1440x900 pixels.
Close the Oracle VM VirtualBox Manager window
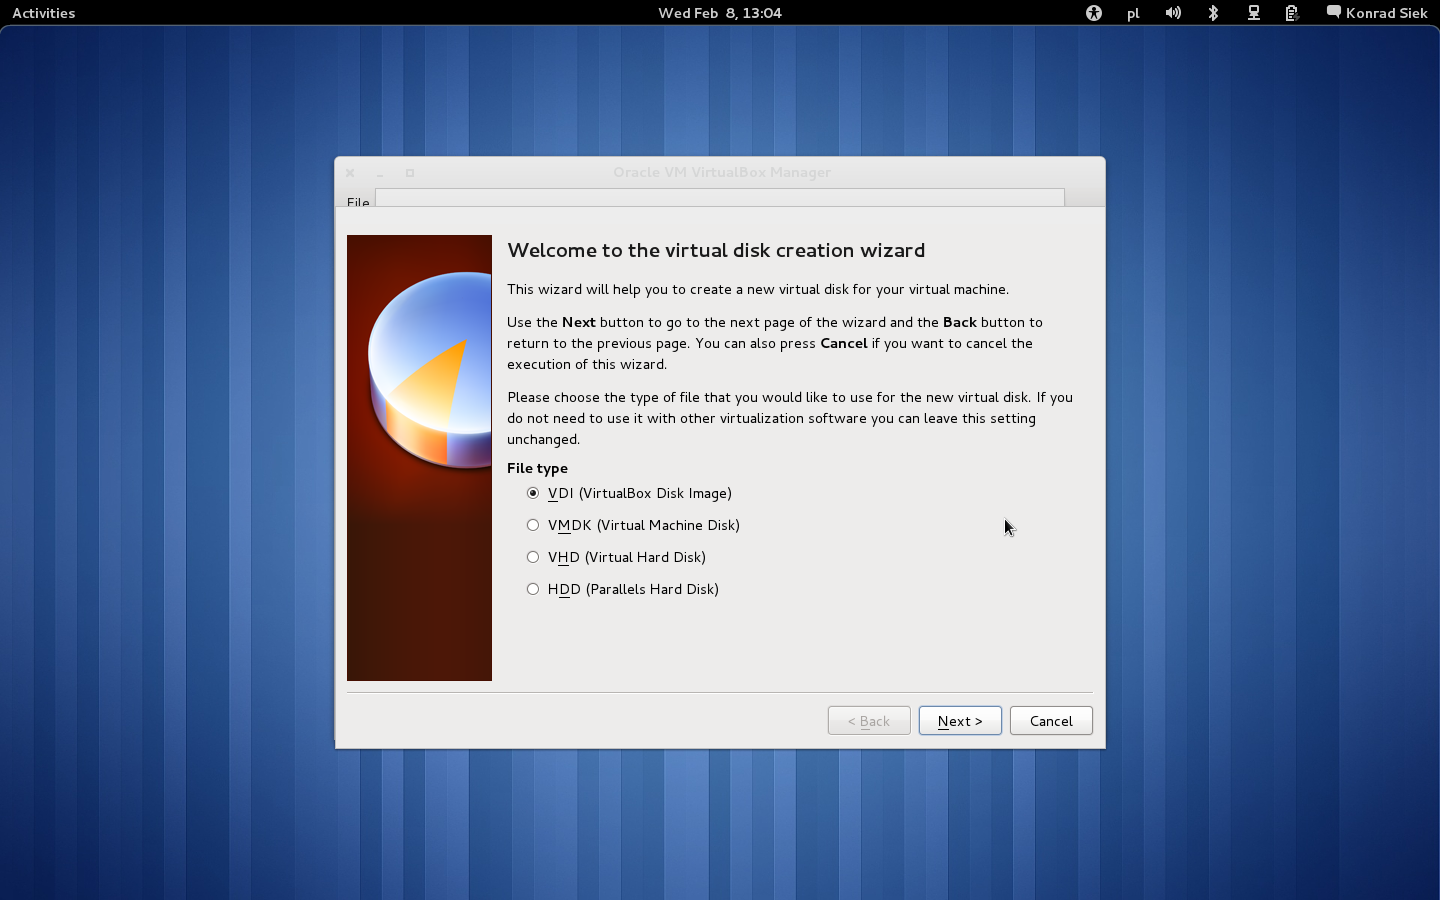click(x=350, y=173)
